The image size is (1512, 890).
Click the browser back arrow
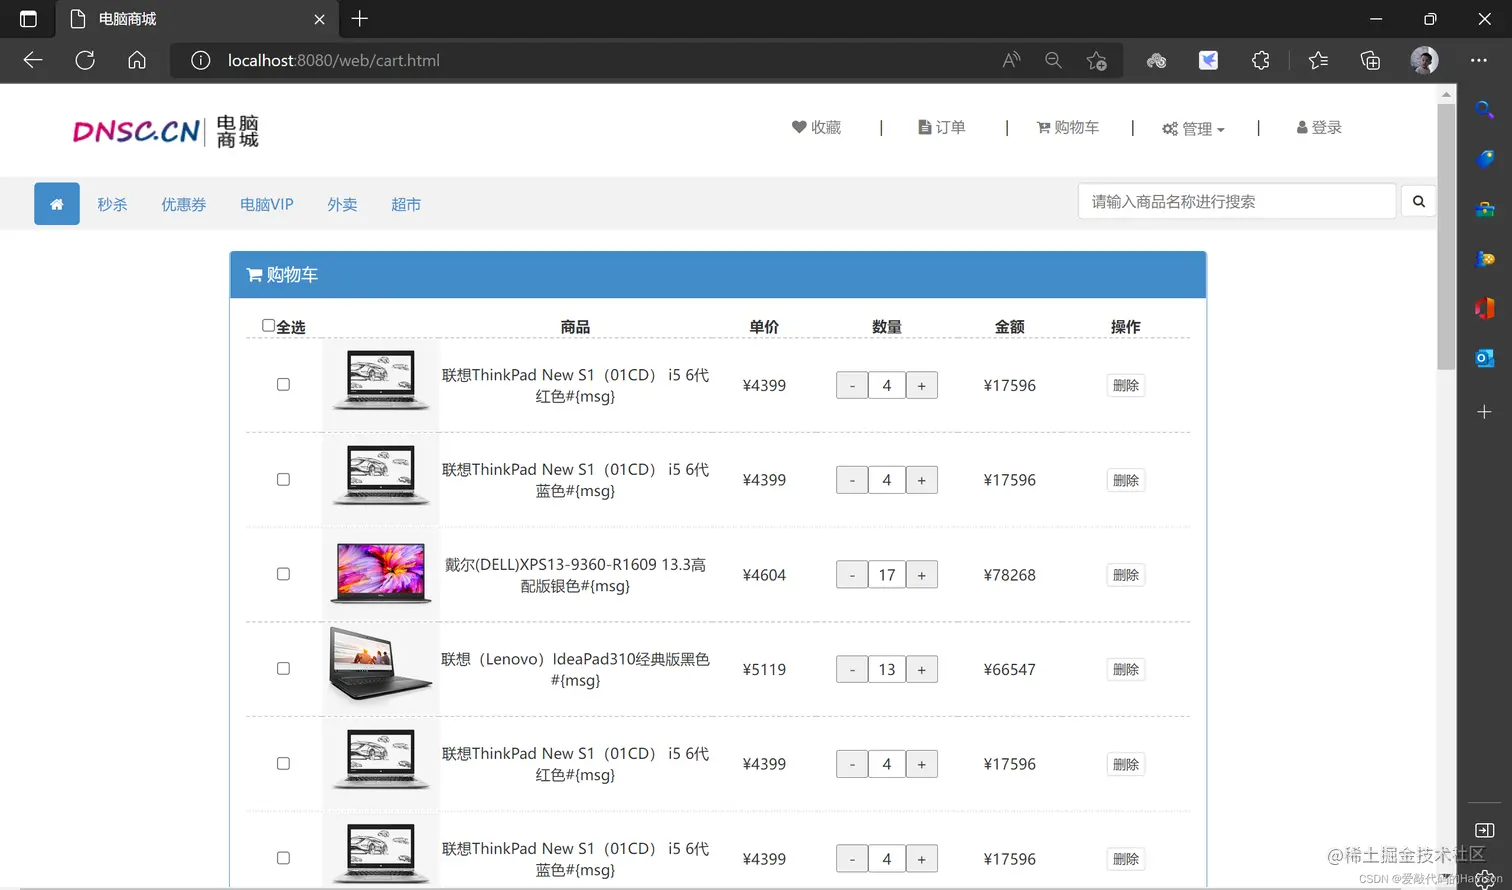(x=33, y=60)
